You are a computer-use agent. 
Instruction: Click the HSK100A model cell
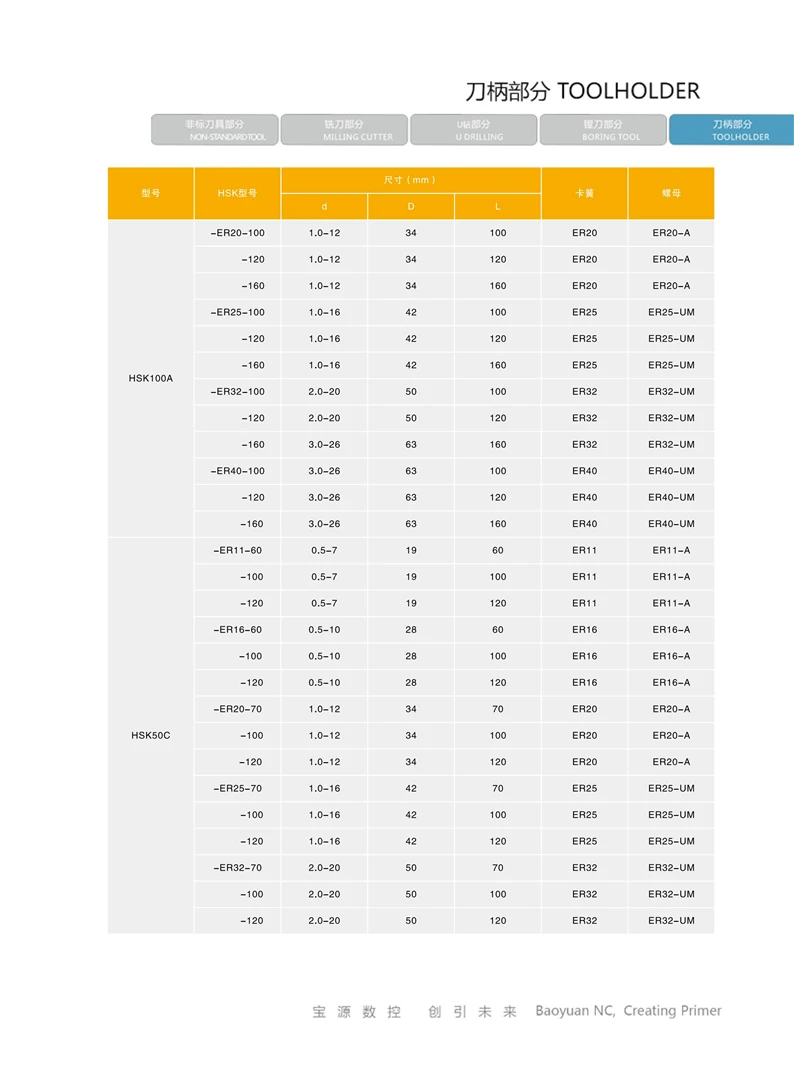(x=151, y=378)
